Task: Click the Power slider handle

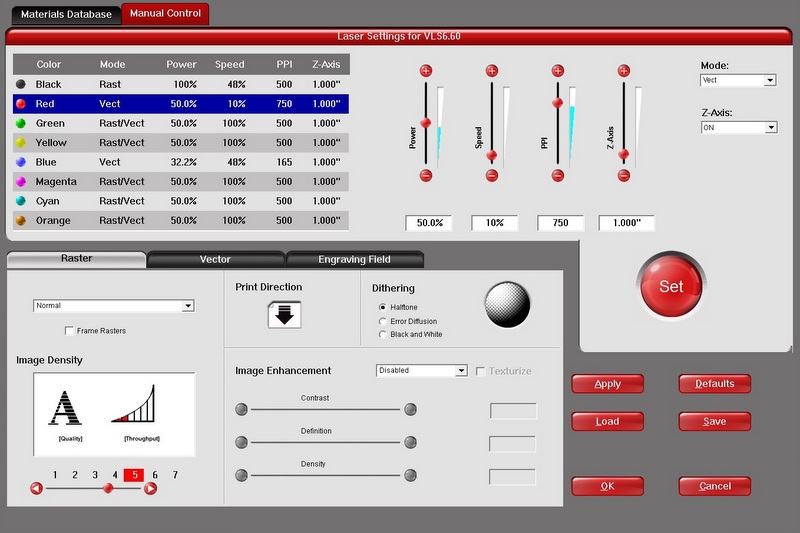Action: (x=426, y=122)
